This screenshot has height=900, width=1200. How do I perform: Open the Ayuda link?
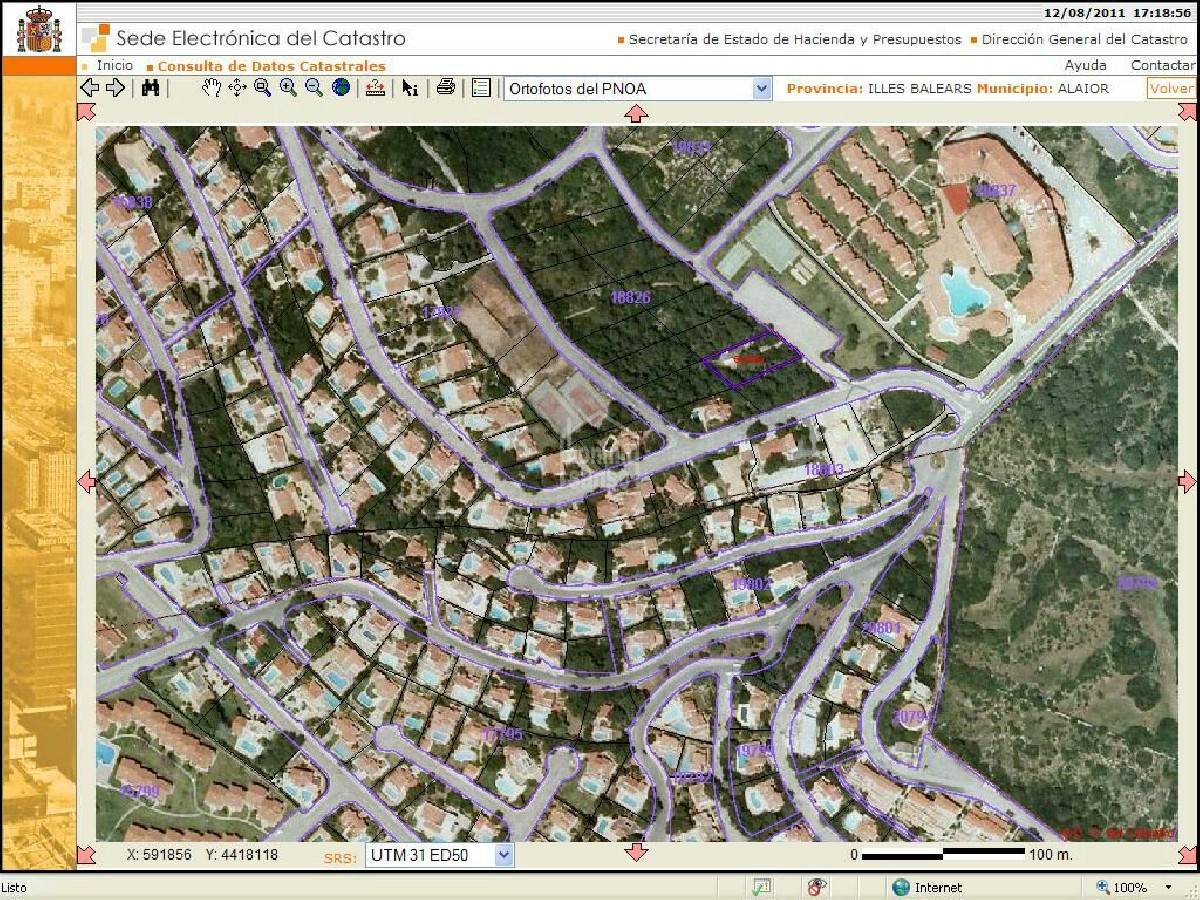[1085, 66]
